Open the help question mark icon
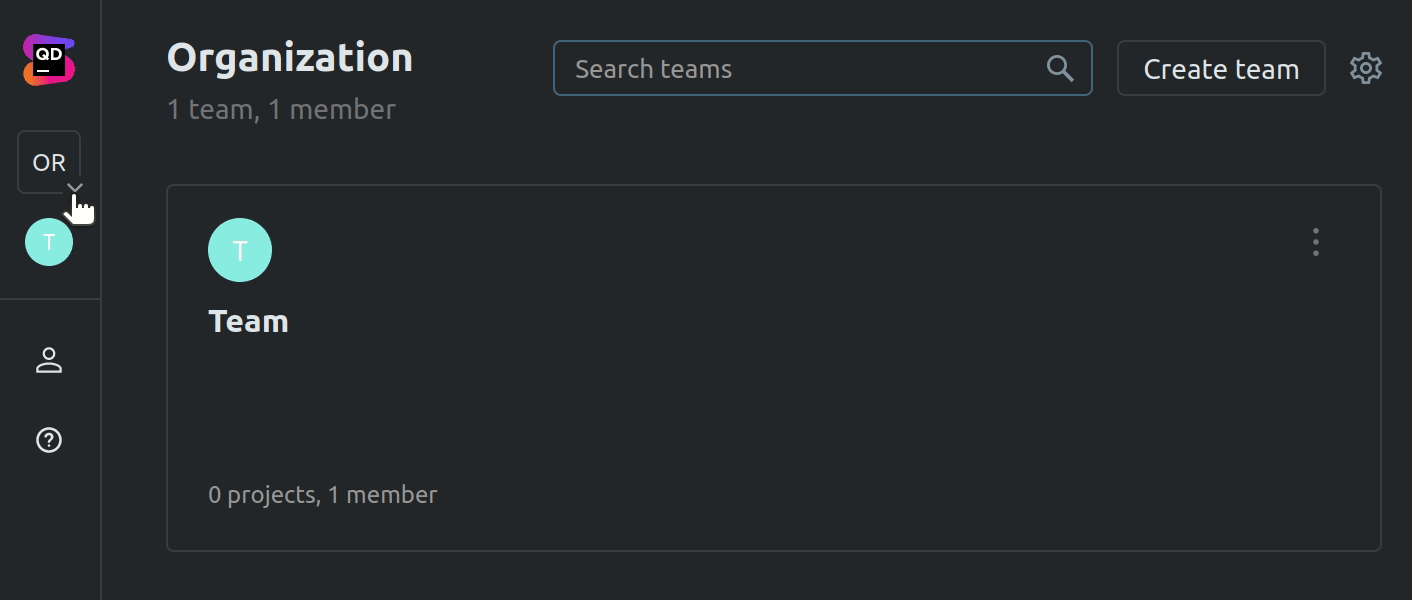 click(49, 440)
